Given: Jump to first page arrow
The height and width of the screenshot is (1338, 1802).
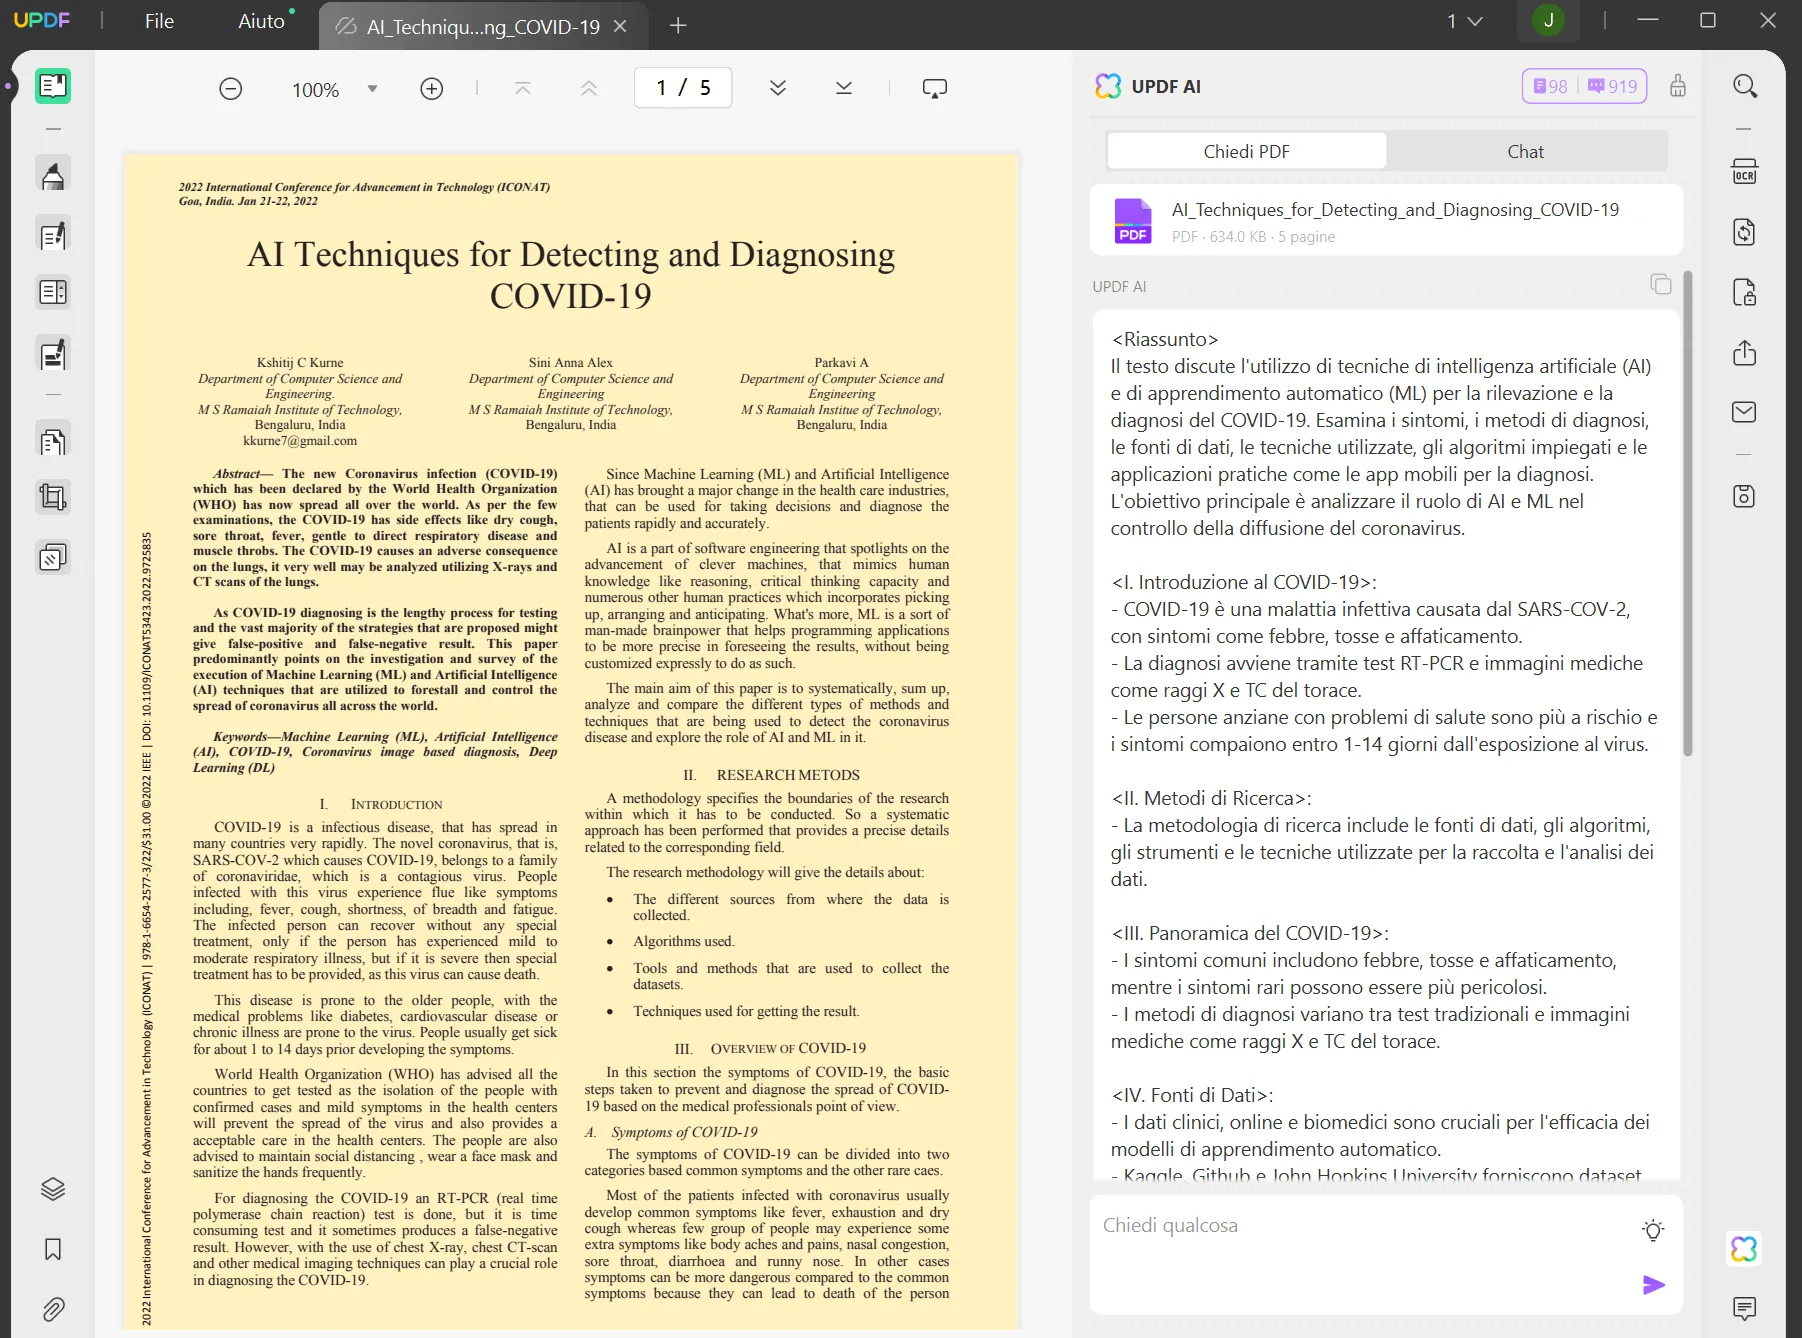Looking at the screenshot, I should [523, 89].
